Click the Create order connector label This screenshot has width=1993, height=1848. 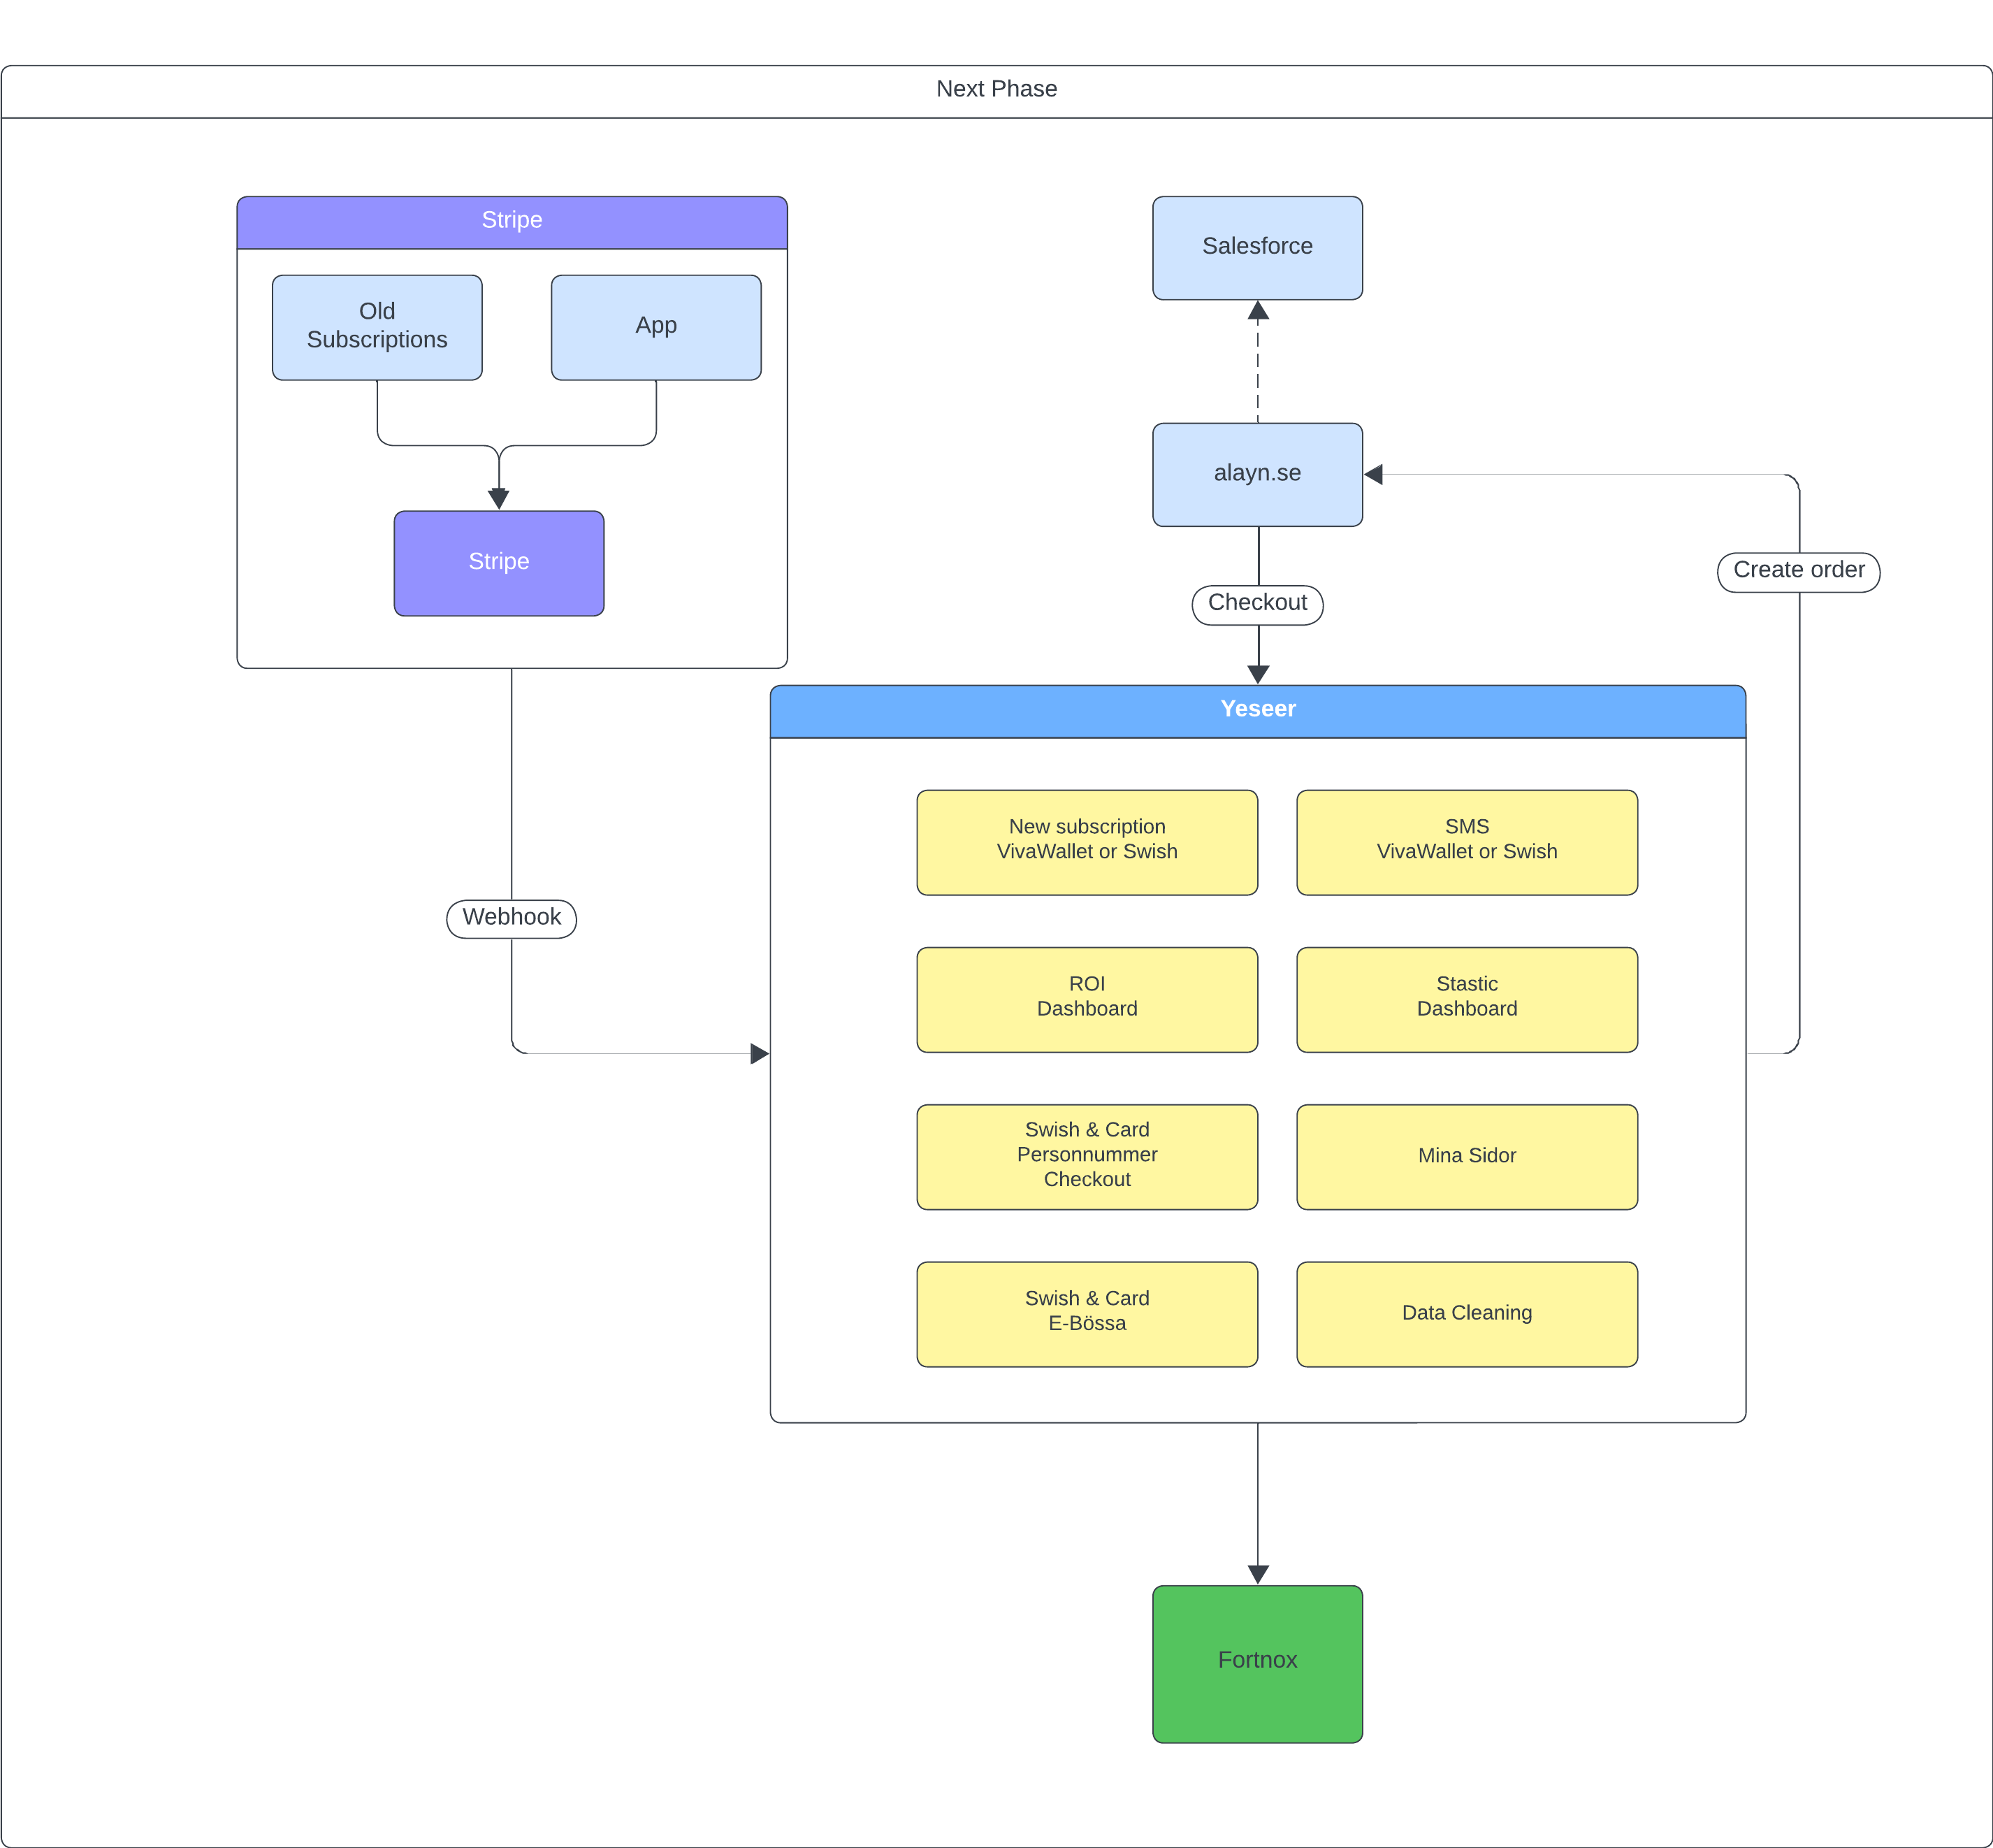1798,571
